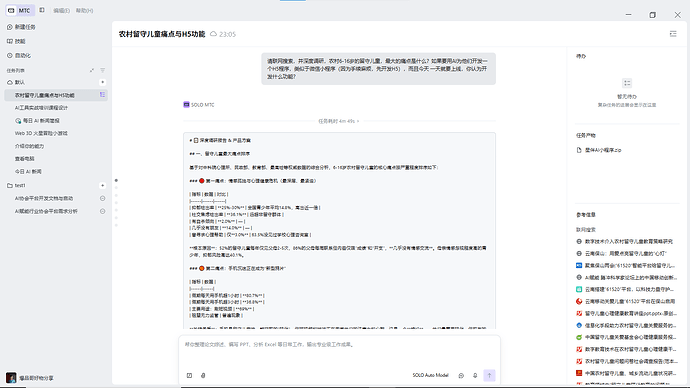Viewport: 690px width, 388px height.
Task: Create a new task via 新建任务
Action: (x=21, y=27)
